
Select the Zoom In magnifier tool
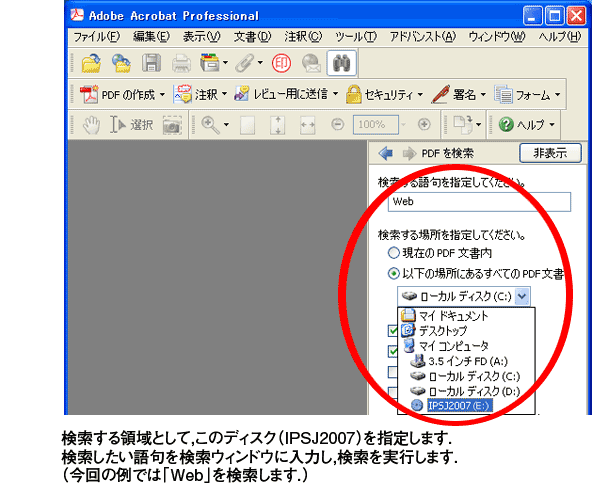tap(210, 125)
